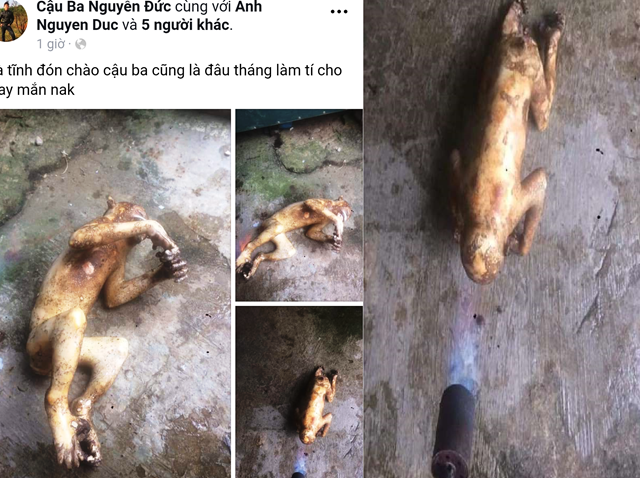Click the enlarged photo on the right
Viewport: 640px width, 478px height.
[502, 239]
